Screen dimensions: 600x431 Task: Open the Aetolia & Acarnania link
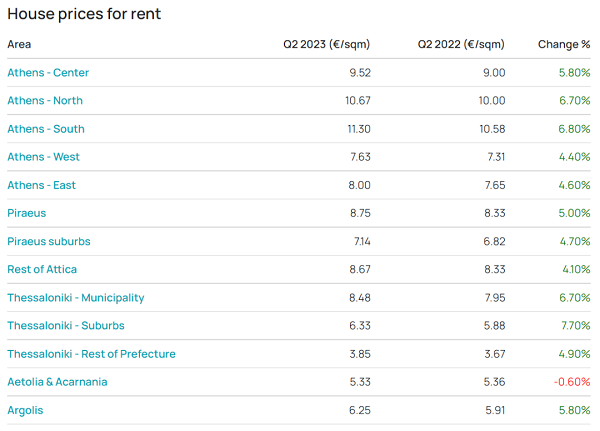[57, 382]
